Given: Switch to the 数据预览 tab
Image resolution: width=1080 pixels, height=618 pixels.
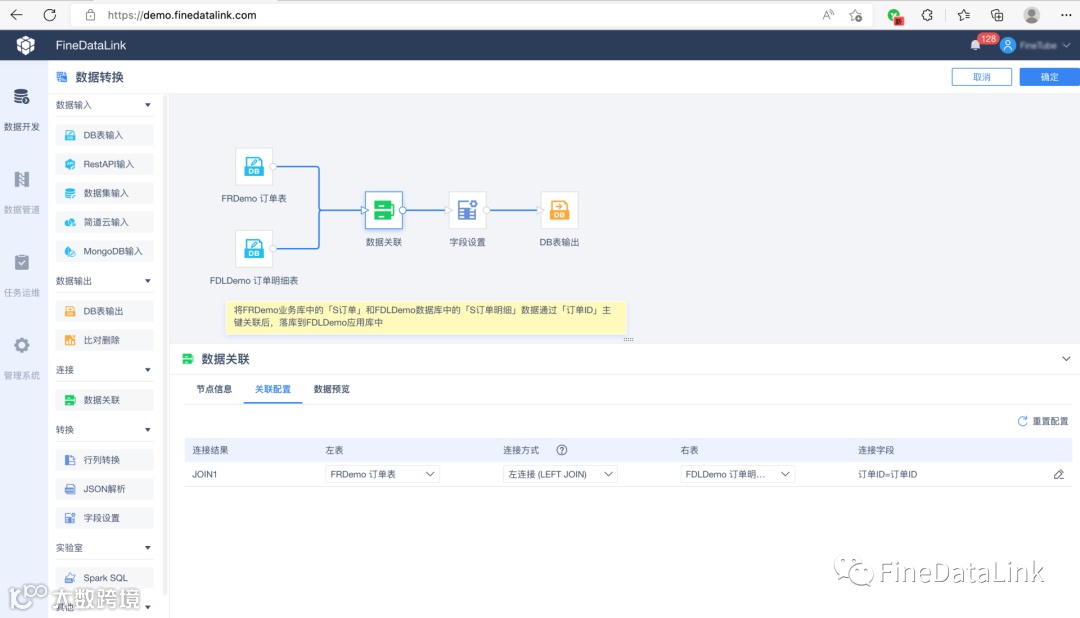Looking at the screenshot, I should pyautogui.click(x=332, y=389).
